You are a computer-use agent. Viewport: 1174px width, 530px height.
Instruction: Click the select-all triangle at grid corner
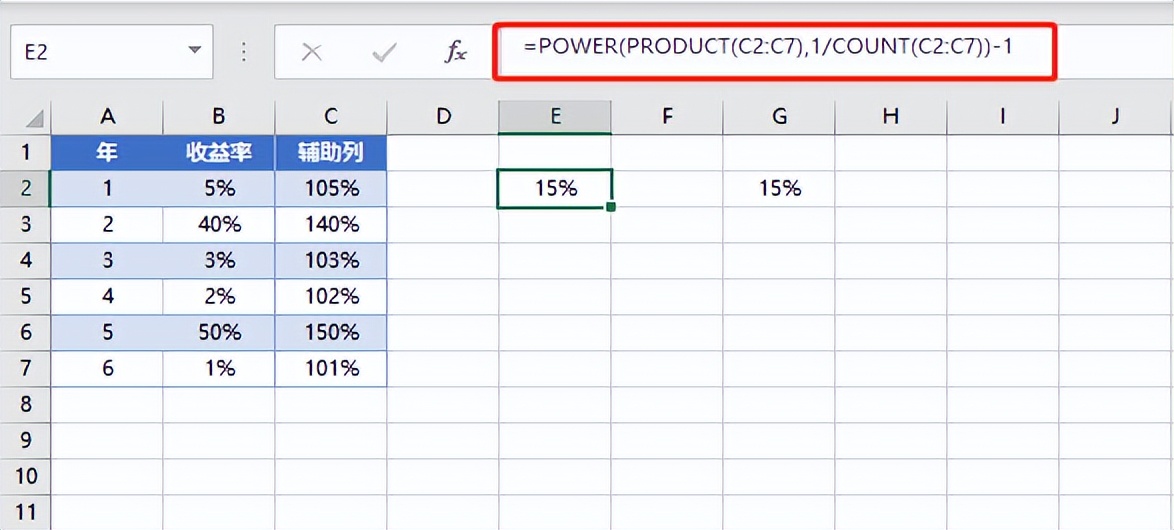(x=35, y=117)
